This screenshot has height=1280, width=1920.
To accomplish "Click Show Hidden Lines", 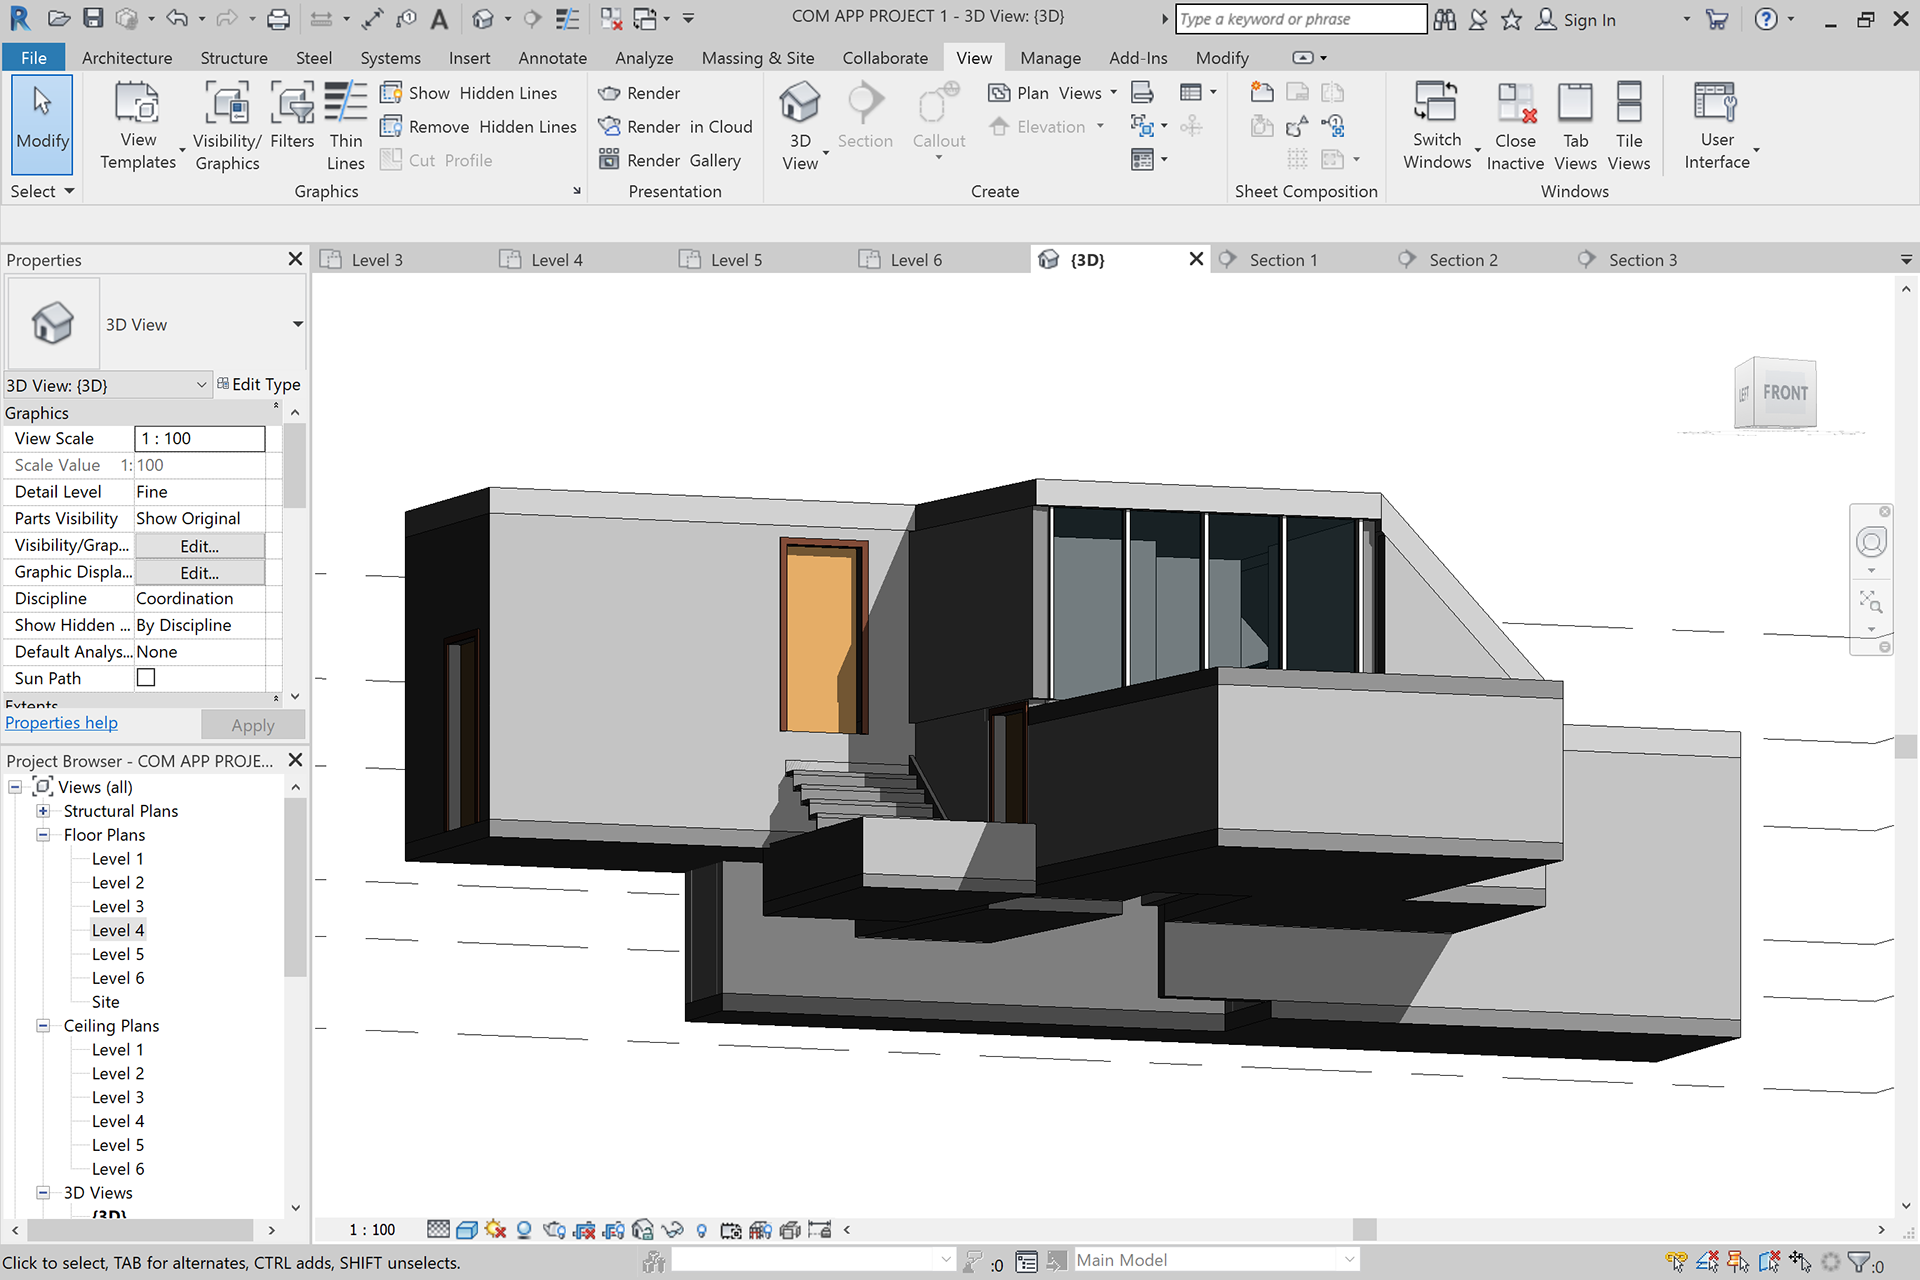I will [x=469, y=93].
